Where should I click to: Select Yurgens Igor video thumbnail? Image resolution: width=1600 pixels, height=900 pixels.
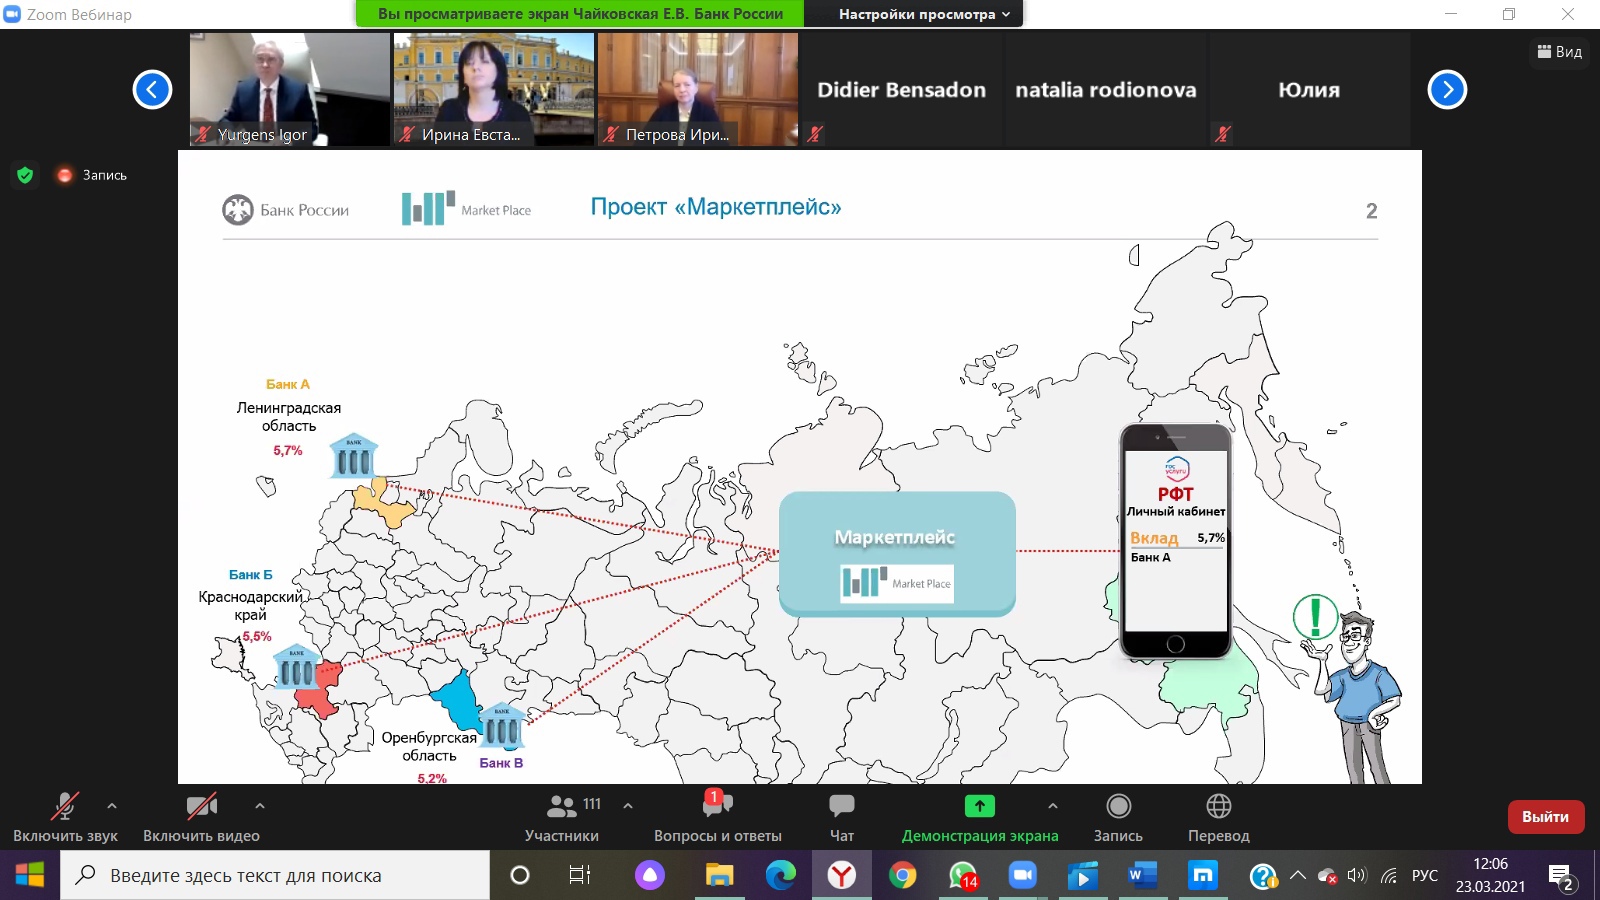coord(289,90)
